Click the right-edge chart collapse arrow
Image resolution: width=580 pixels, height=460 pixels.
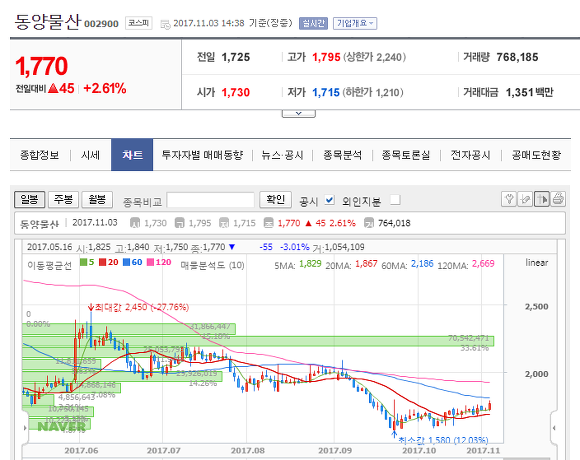tap(554, 428)
